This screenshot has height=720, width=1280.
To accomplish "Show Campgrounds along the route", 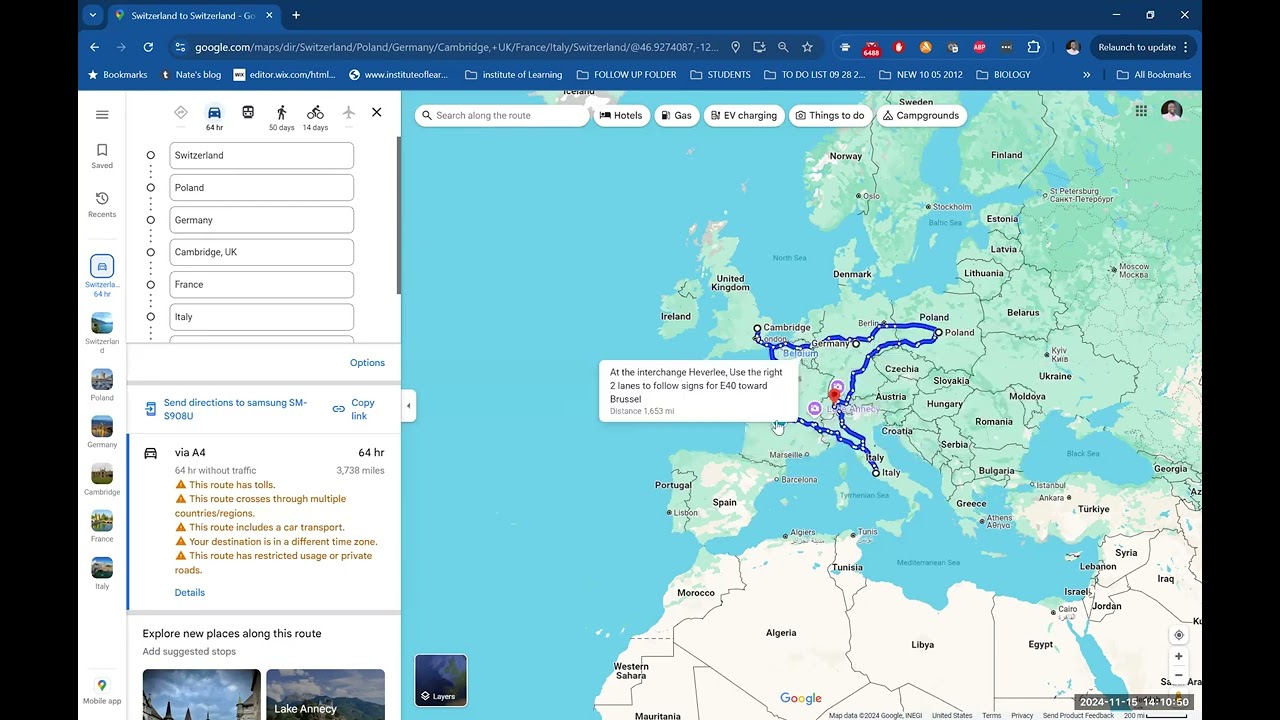I will coord(921,115).
